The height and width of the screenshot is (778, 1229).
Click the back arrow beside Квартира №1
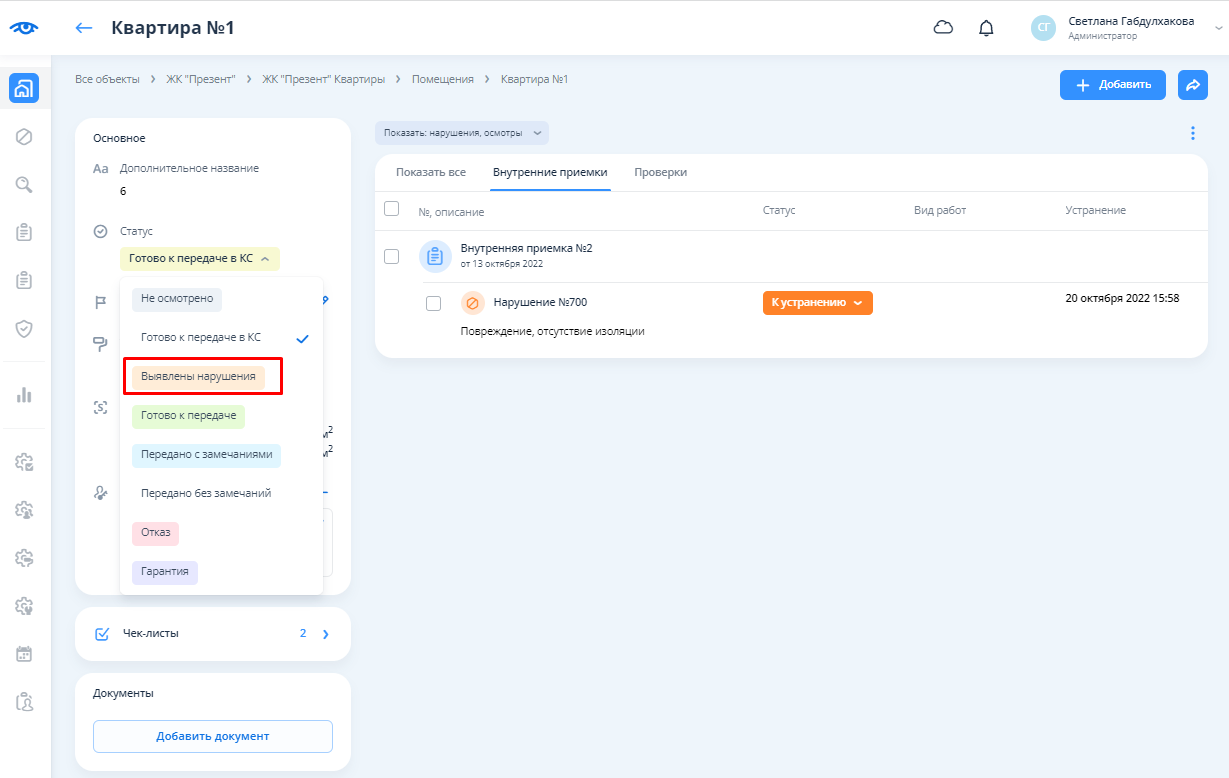tap(84, 28)
